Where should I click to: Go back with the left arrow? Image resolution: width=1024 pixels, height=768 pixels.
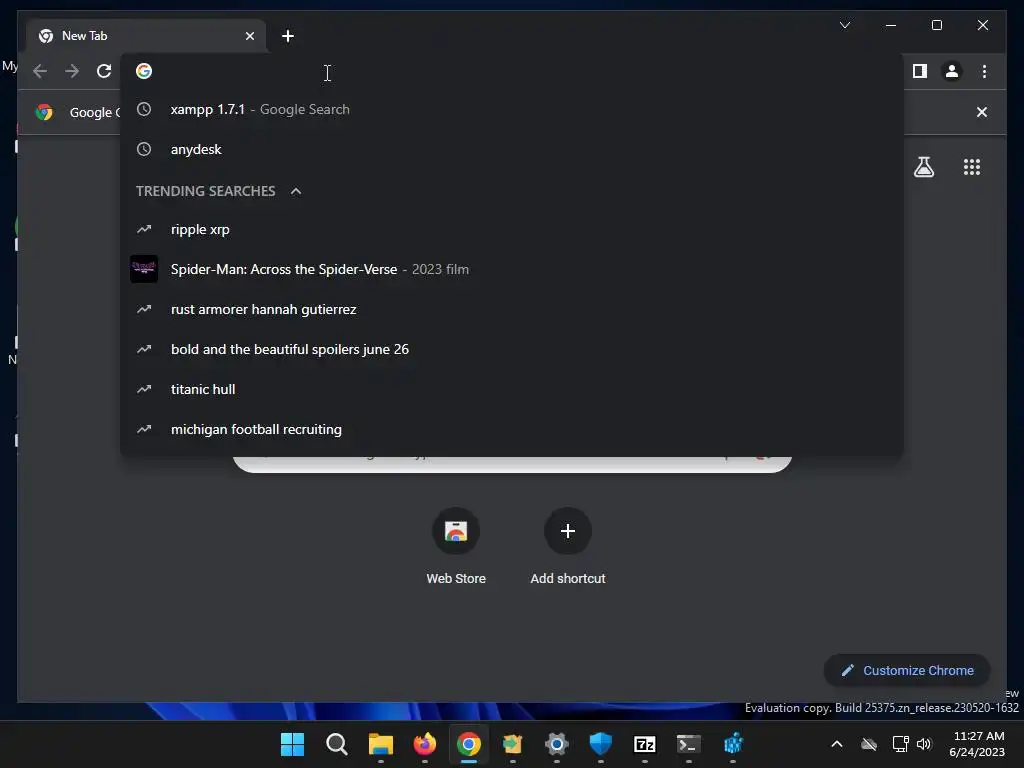[40, 71]
